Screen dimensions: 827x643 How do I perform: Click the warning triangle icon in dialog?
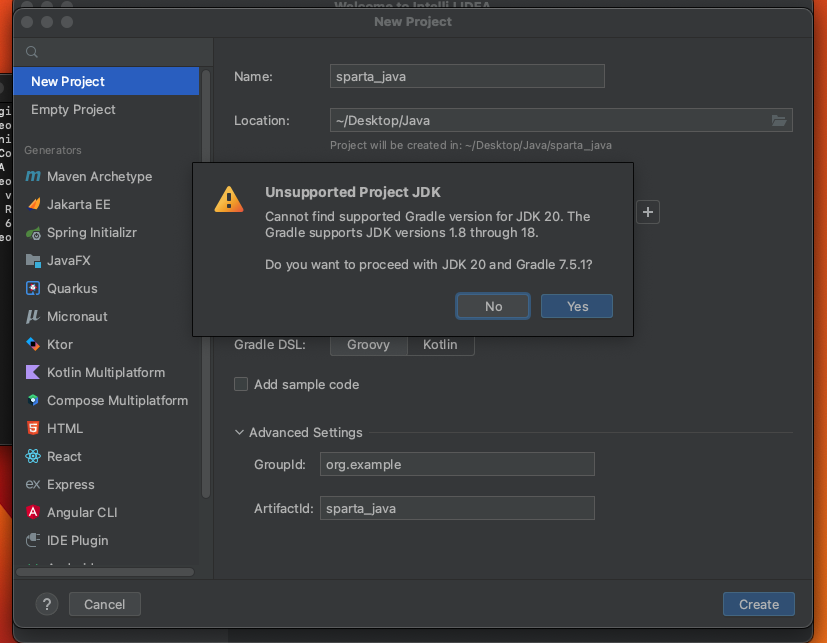click(x=229, y=199)
